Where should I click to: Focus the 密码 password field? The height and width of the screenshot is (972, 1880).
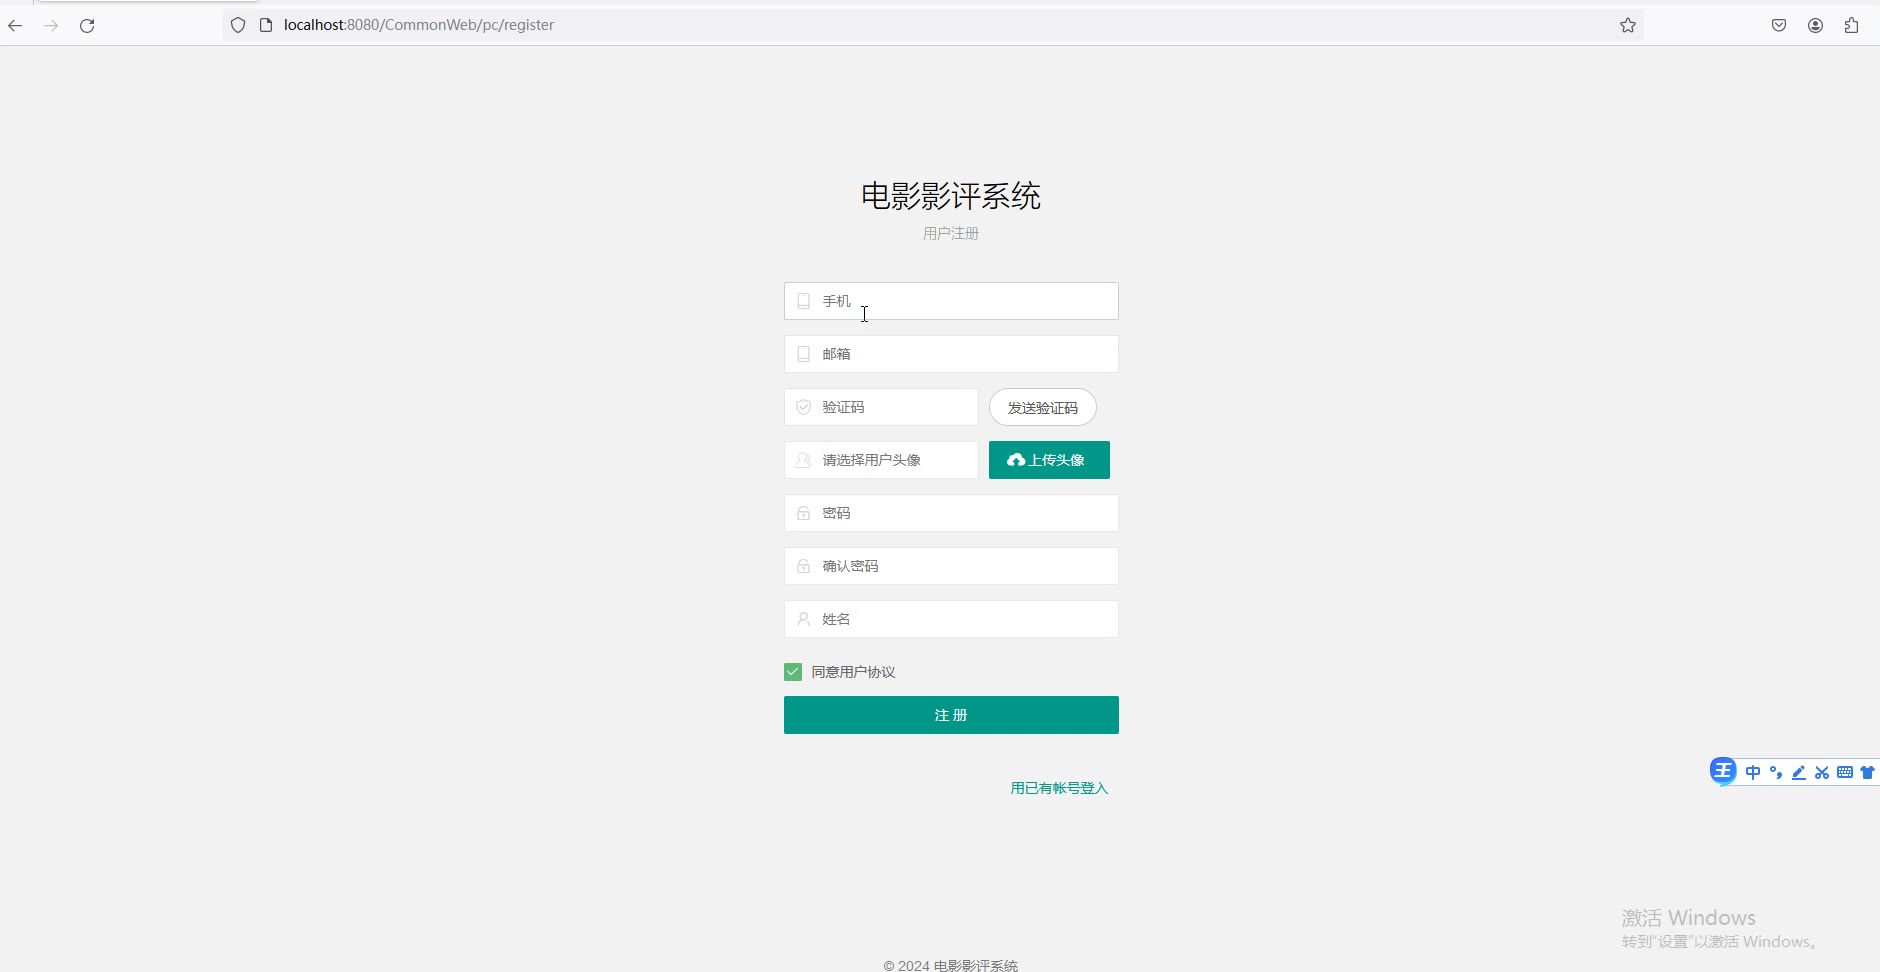click(x=951, y=513)
